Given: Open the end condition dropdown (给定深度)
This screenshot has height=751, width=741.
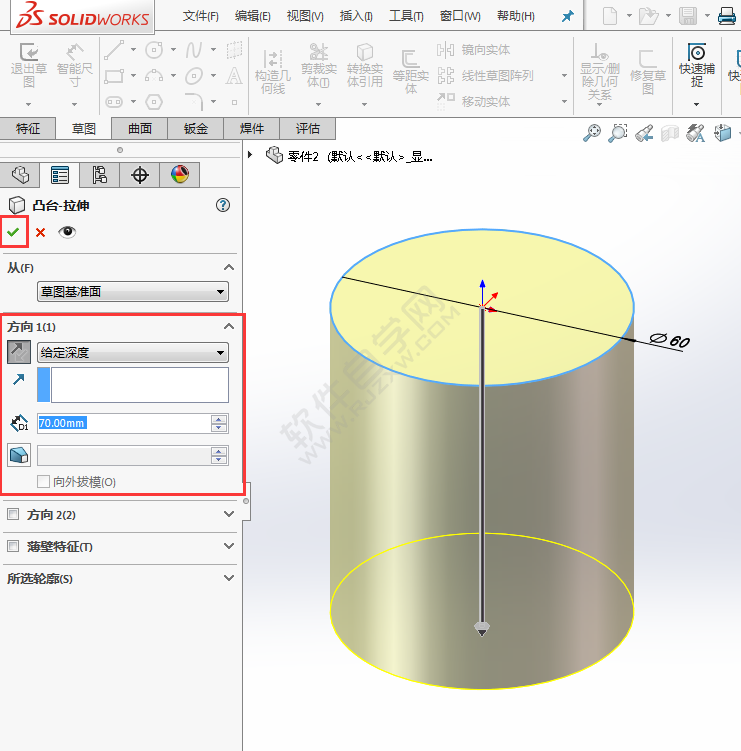Looking at the screenshot, I should coord(132,352).
